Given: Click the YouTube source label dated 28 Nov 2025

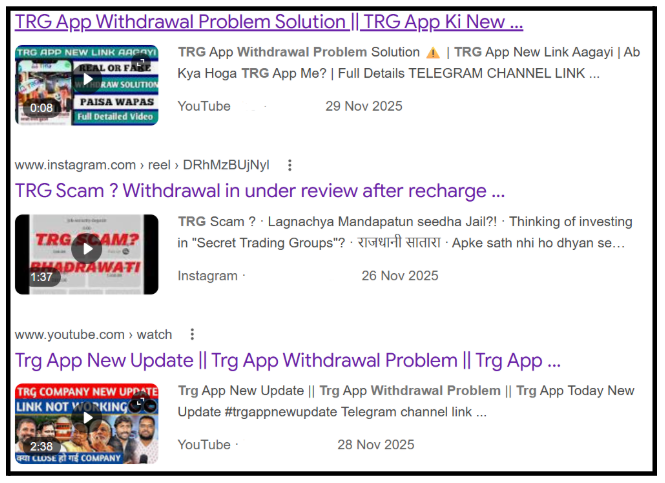Looking at the screenshot, I should (204, 444).
